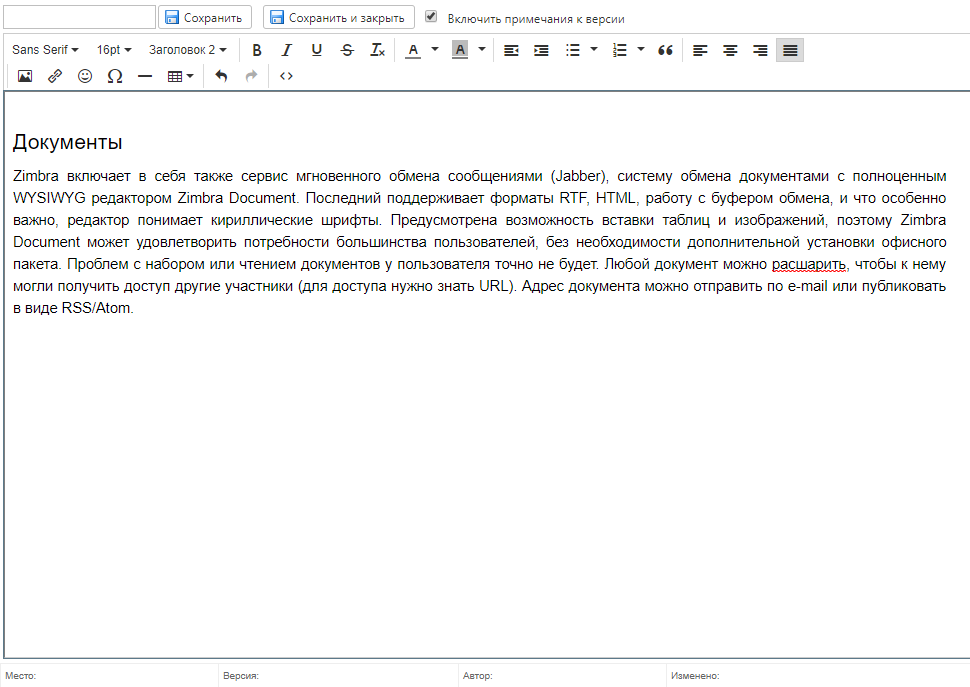Underline the selected text
The image size is (970, 687).
coord(317,50)
